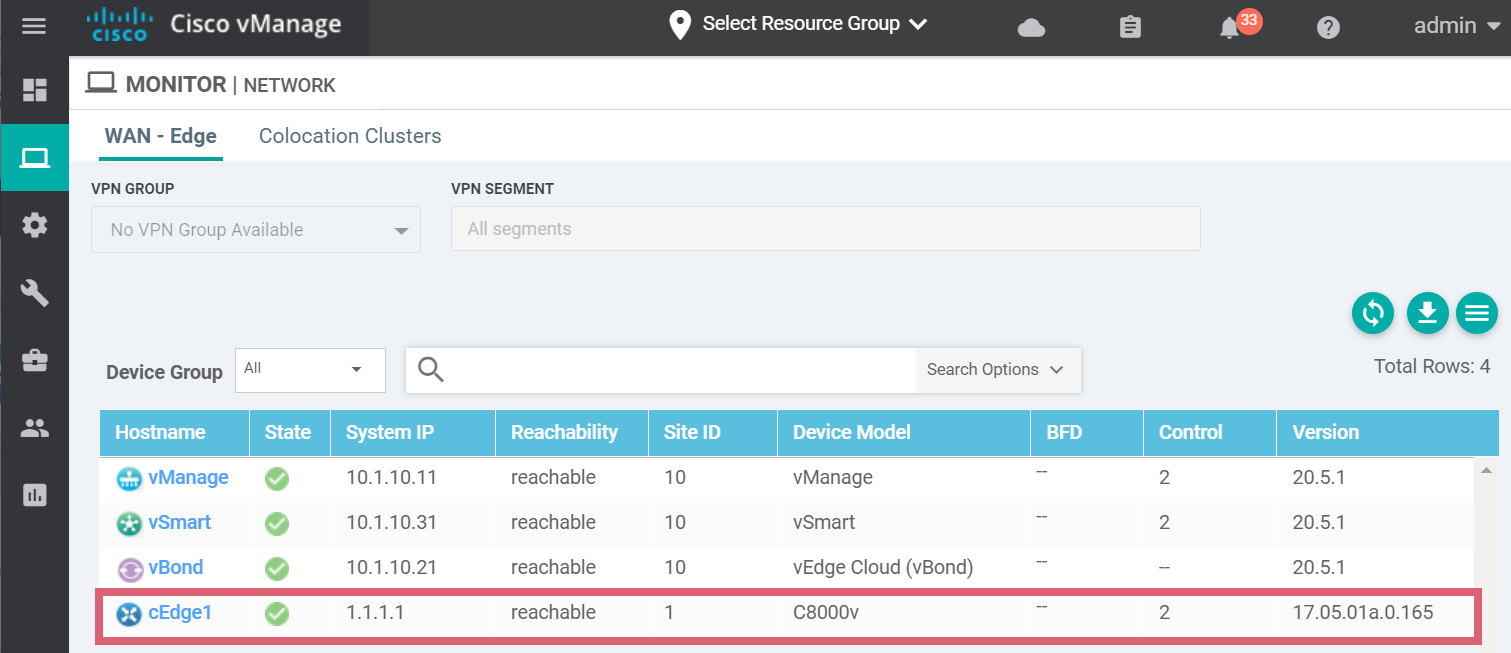The width and height of the screenshot is (1511, 653).
Task: Open the Administration people sidebar icon
Action: pos(35,428)
